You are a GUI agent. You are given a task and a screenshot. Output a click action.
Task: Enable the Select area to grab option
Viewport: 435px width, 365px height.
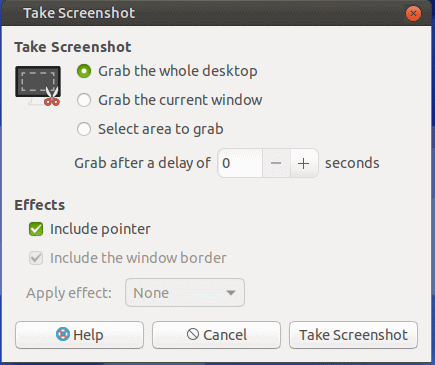tap(84, 129)
